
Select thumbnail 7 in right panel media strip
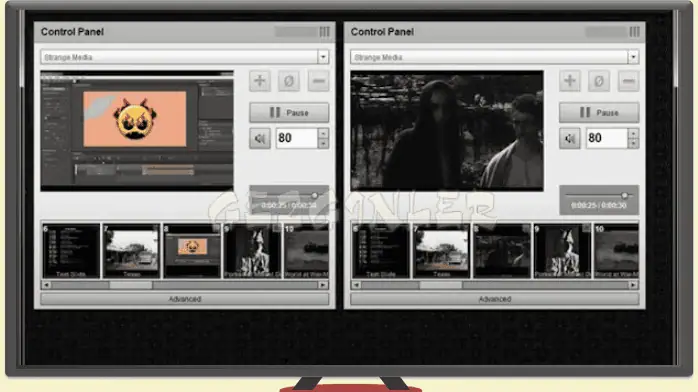[441, 251]
